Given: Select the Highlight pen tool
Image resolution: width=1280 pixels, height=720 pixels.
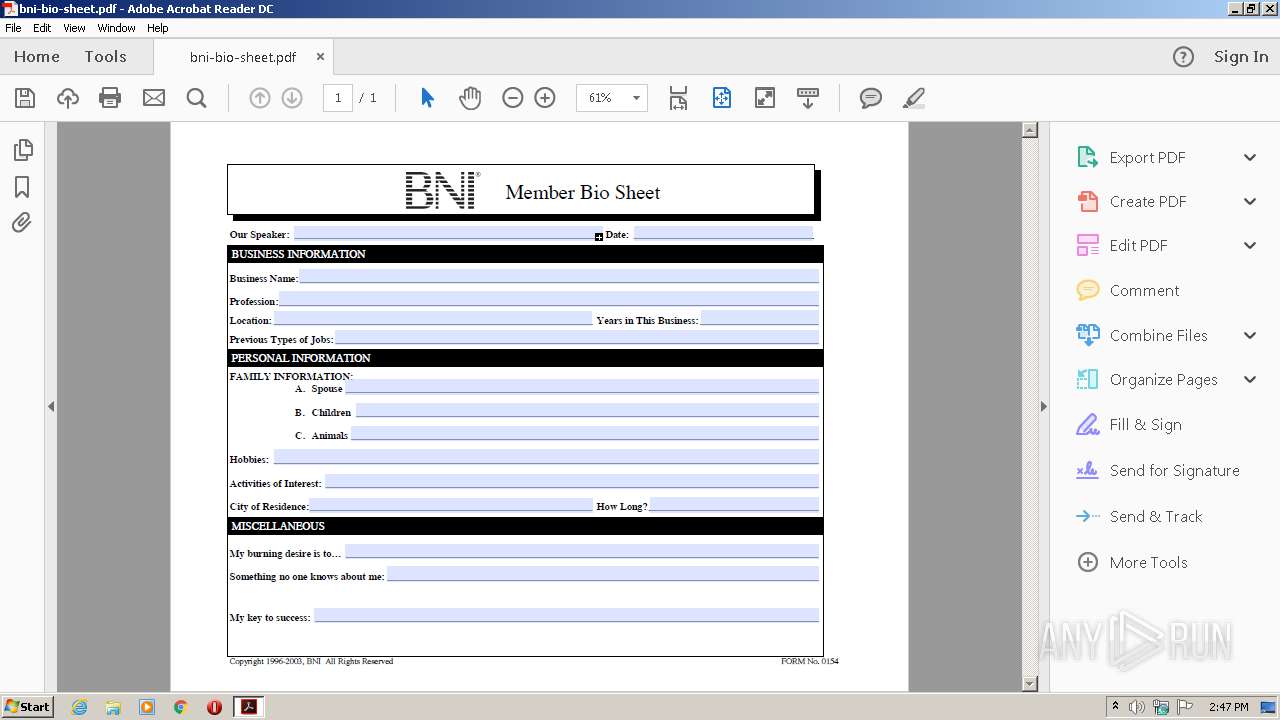Looking at the screenshot, I should [x=913, y=98].
